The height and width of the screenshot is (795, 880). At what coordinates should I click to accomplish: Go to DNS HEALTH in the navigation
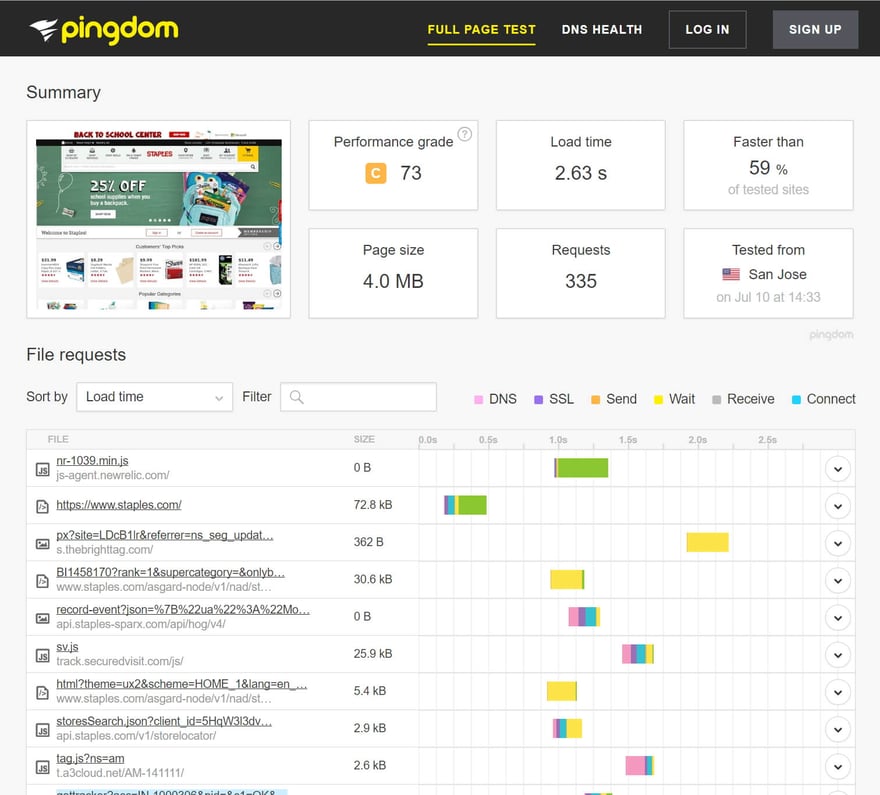[602, 29]
